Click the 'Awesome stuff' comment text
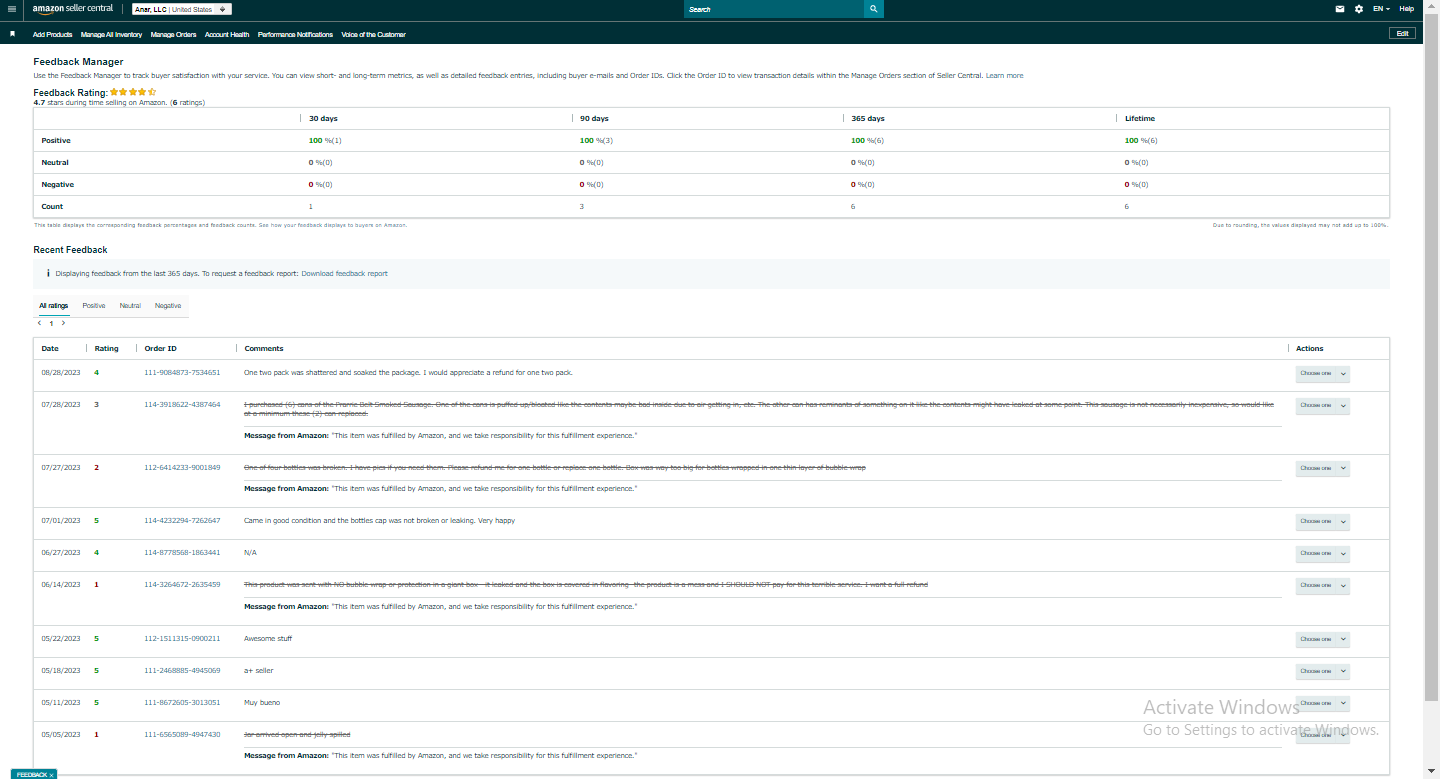Viewport: 1440px width, 779px height. point(268,639)
